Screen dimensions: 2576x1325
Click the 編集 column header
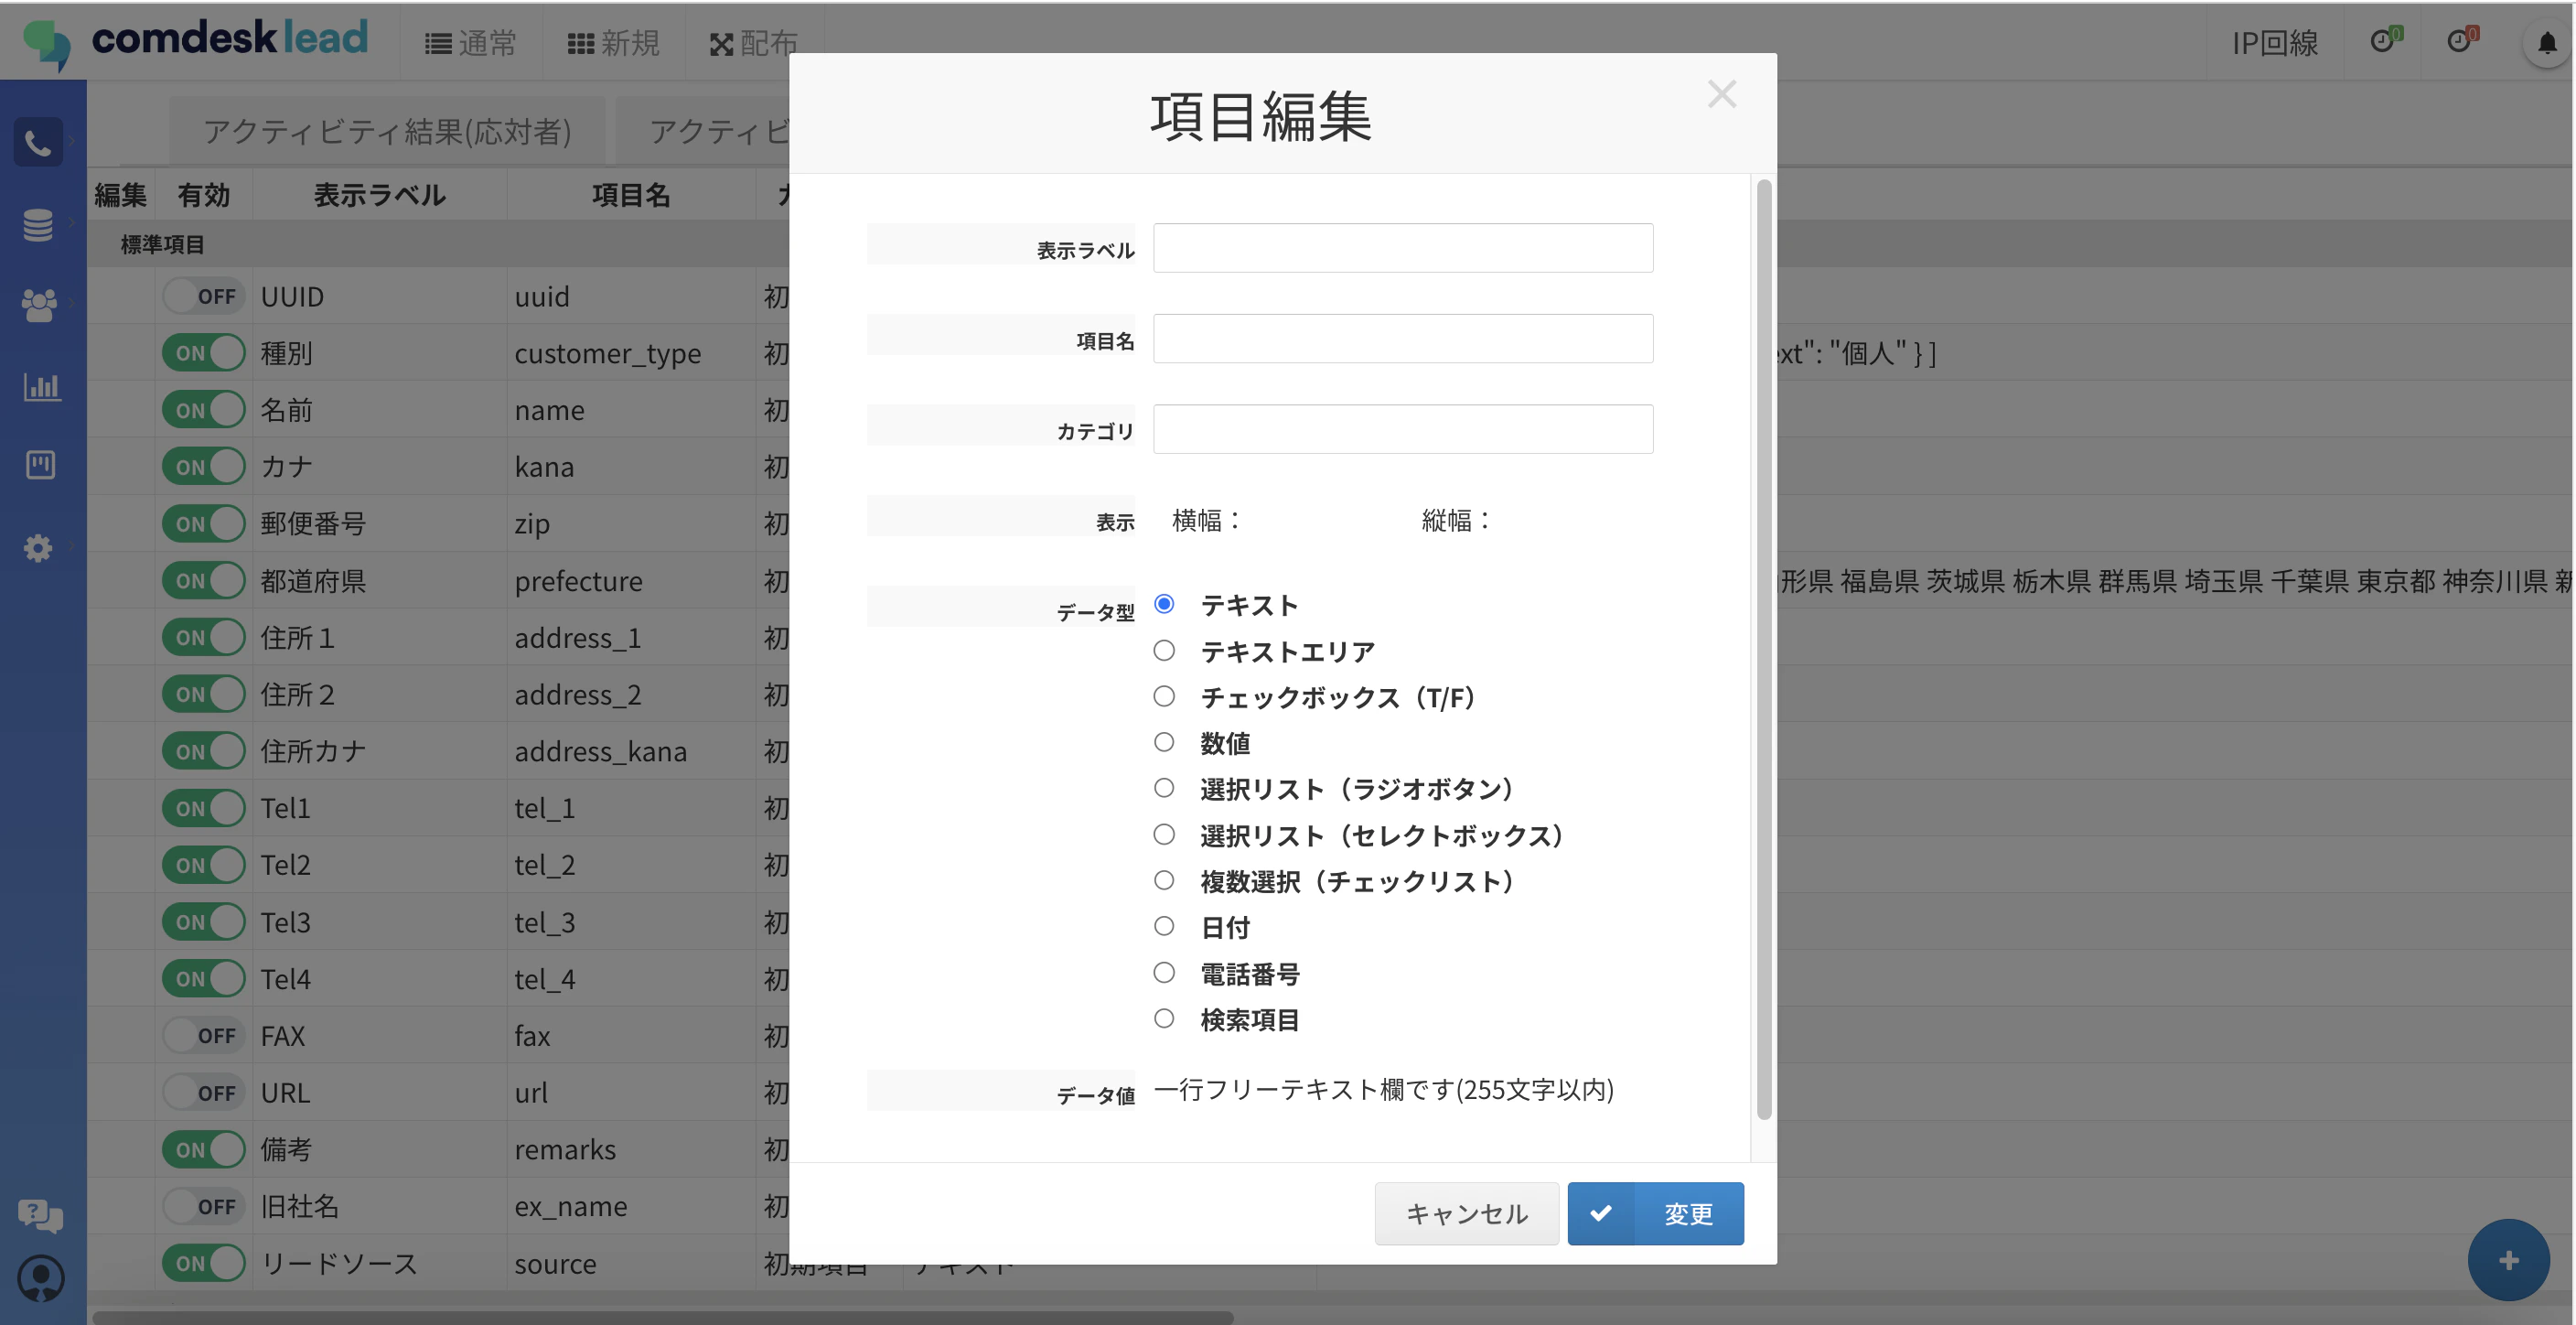(121, 195)
